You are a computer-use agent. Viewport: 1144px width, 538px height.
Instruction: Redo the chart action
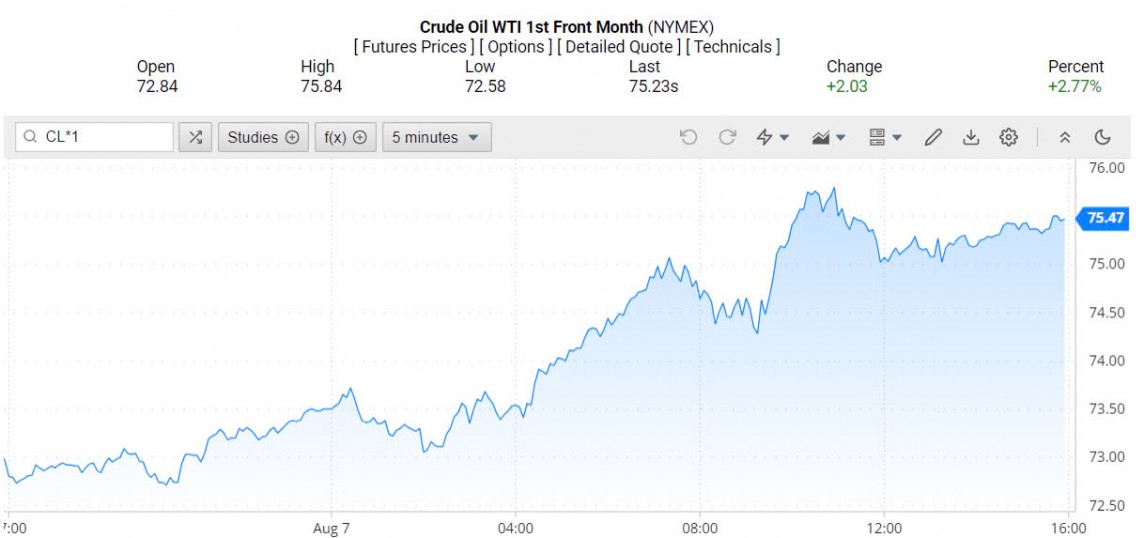[727, 137]
